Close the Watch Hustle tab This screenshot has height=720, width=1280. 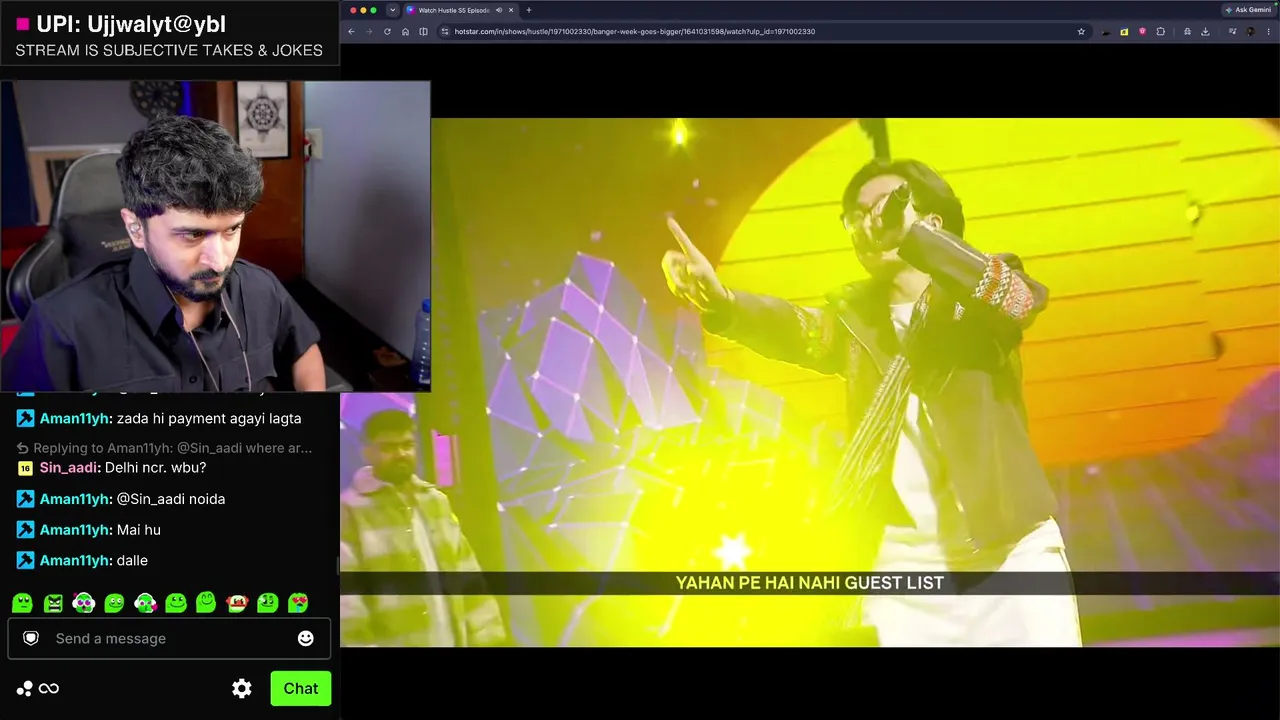pyautogui.click(x=511, y=10)
